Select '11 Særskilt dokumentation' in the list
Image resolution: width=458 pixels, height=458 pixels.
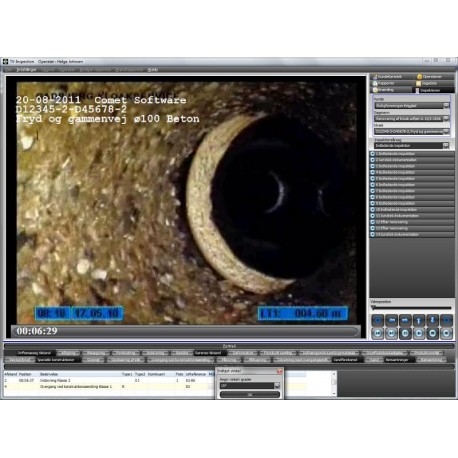coord(412,216)
